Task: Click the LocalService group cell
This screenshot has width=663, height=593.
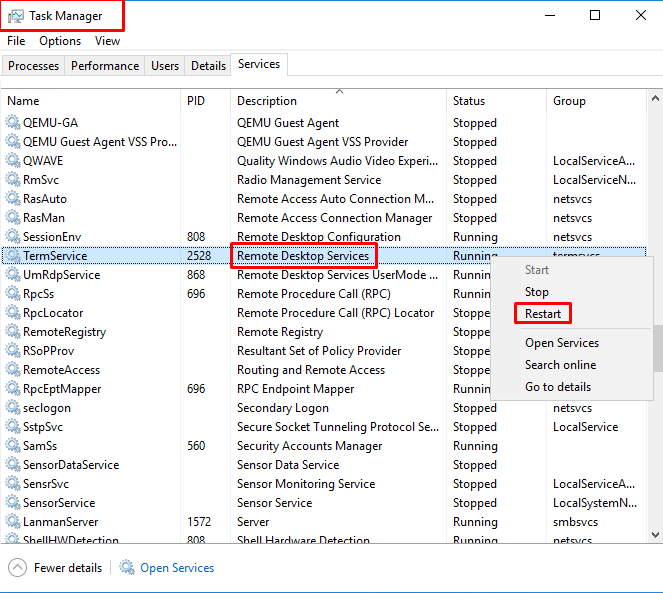Action: pyautogui.click(x=585, y=427)
